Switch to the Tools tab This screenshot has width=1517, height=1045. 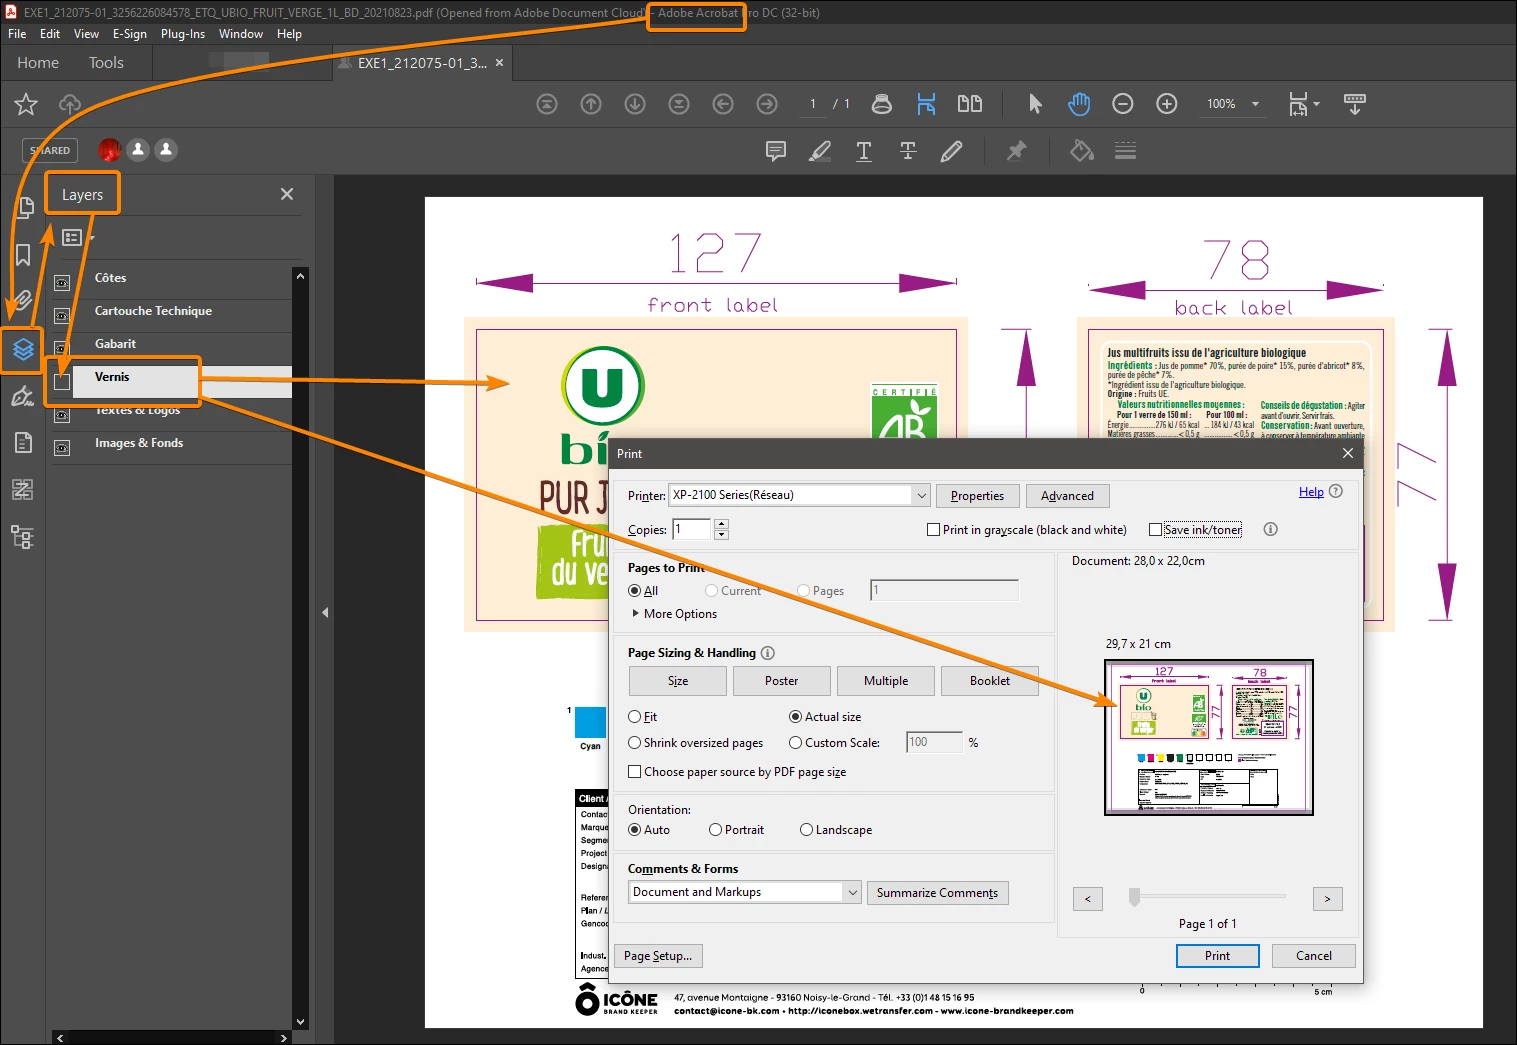click(106, 63)
